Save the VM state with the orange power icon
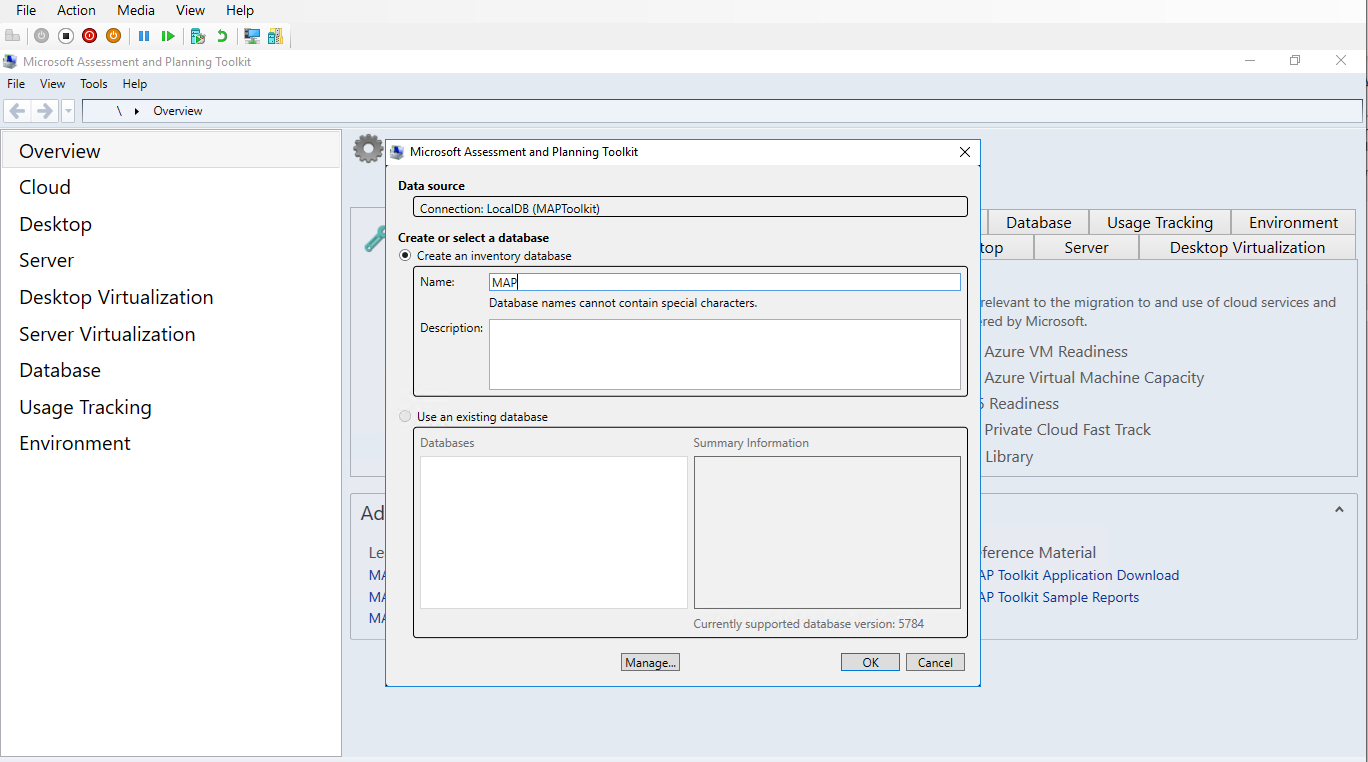The image size is (1368, 762). (113, 36)
